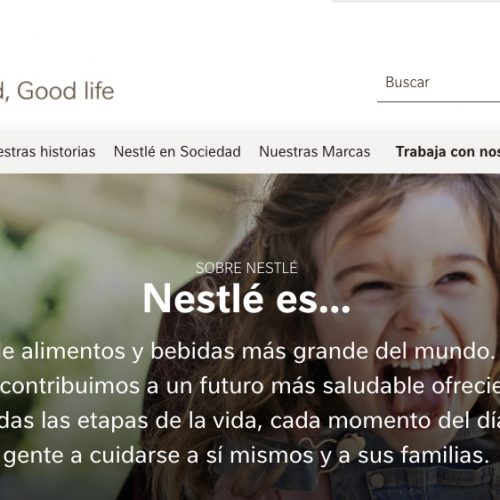Click the word life in the tagline

pos(99,91)
